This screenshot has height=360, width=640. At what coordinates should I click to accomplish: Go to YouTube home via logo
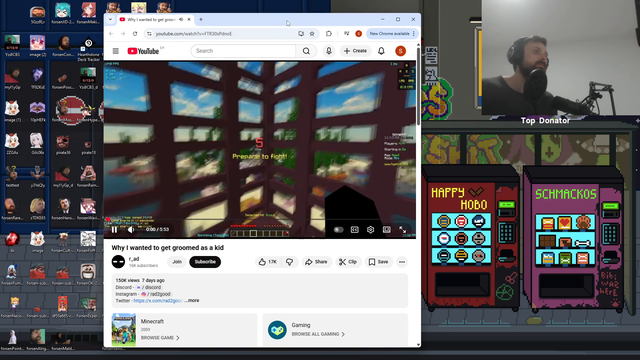tap(143, 51)
